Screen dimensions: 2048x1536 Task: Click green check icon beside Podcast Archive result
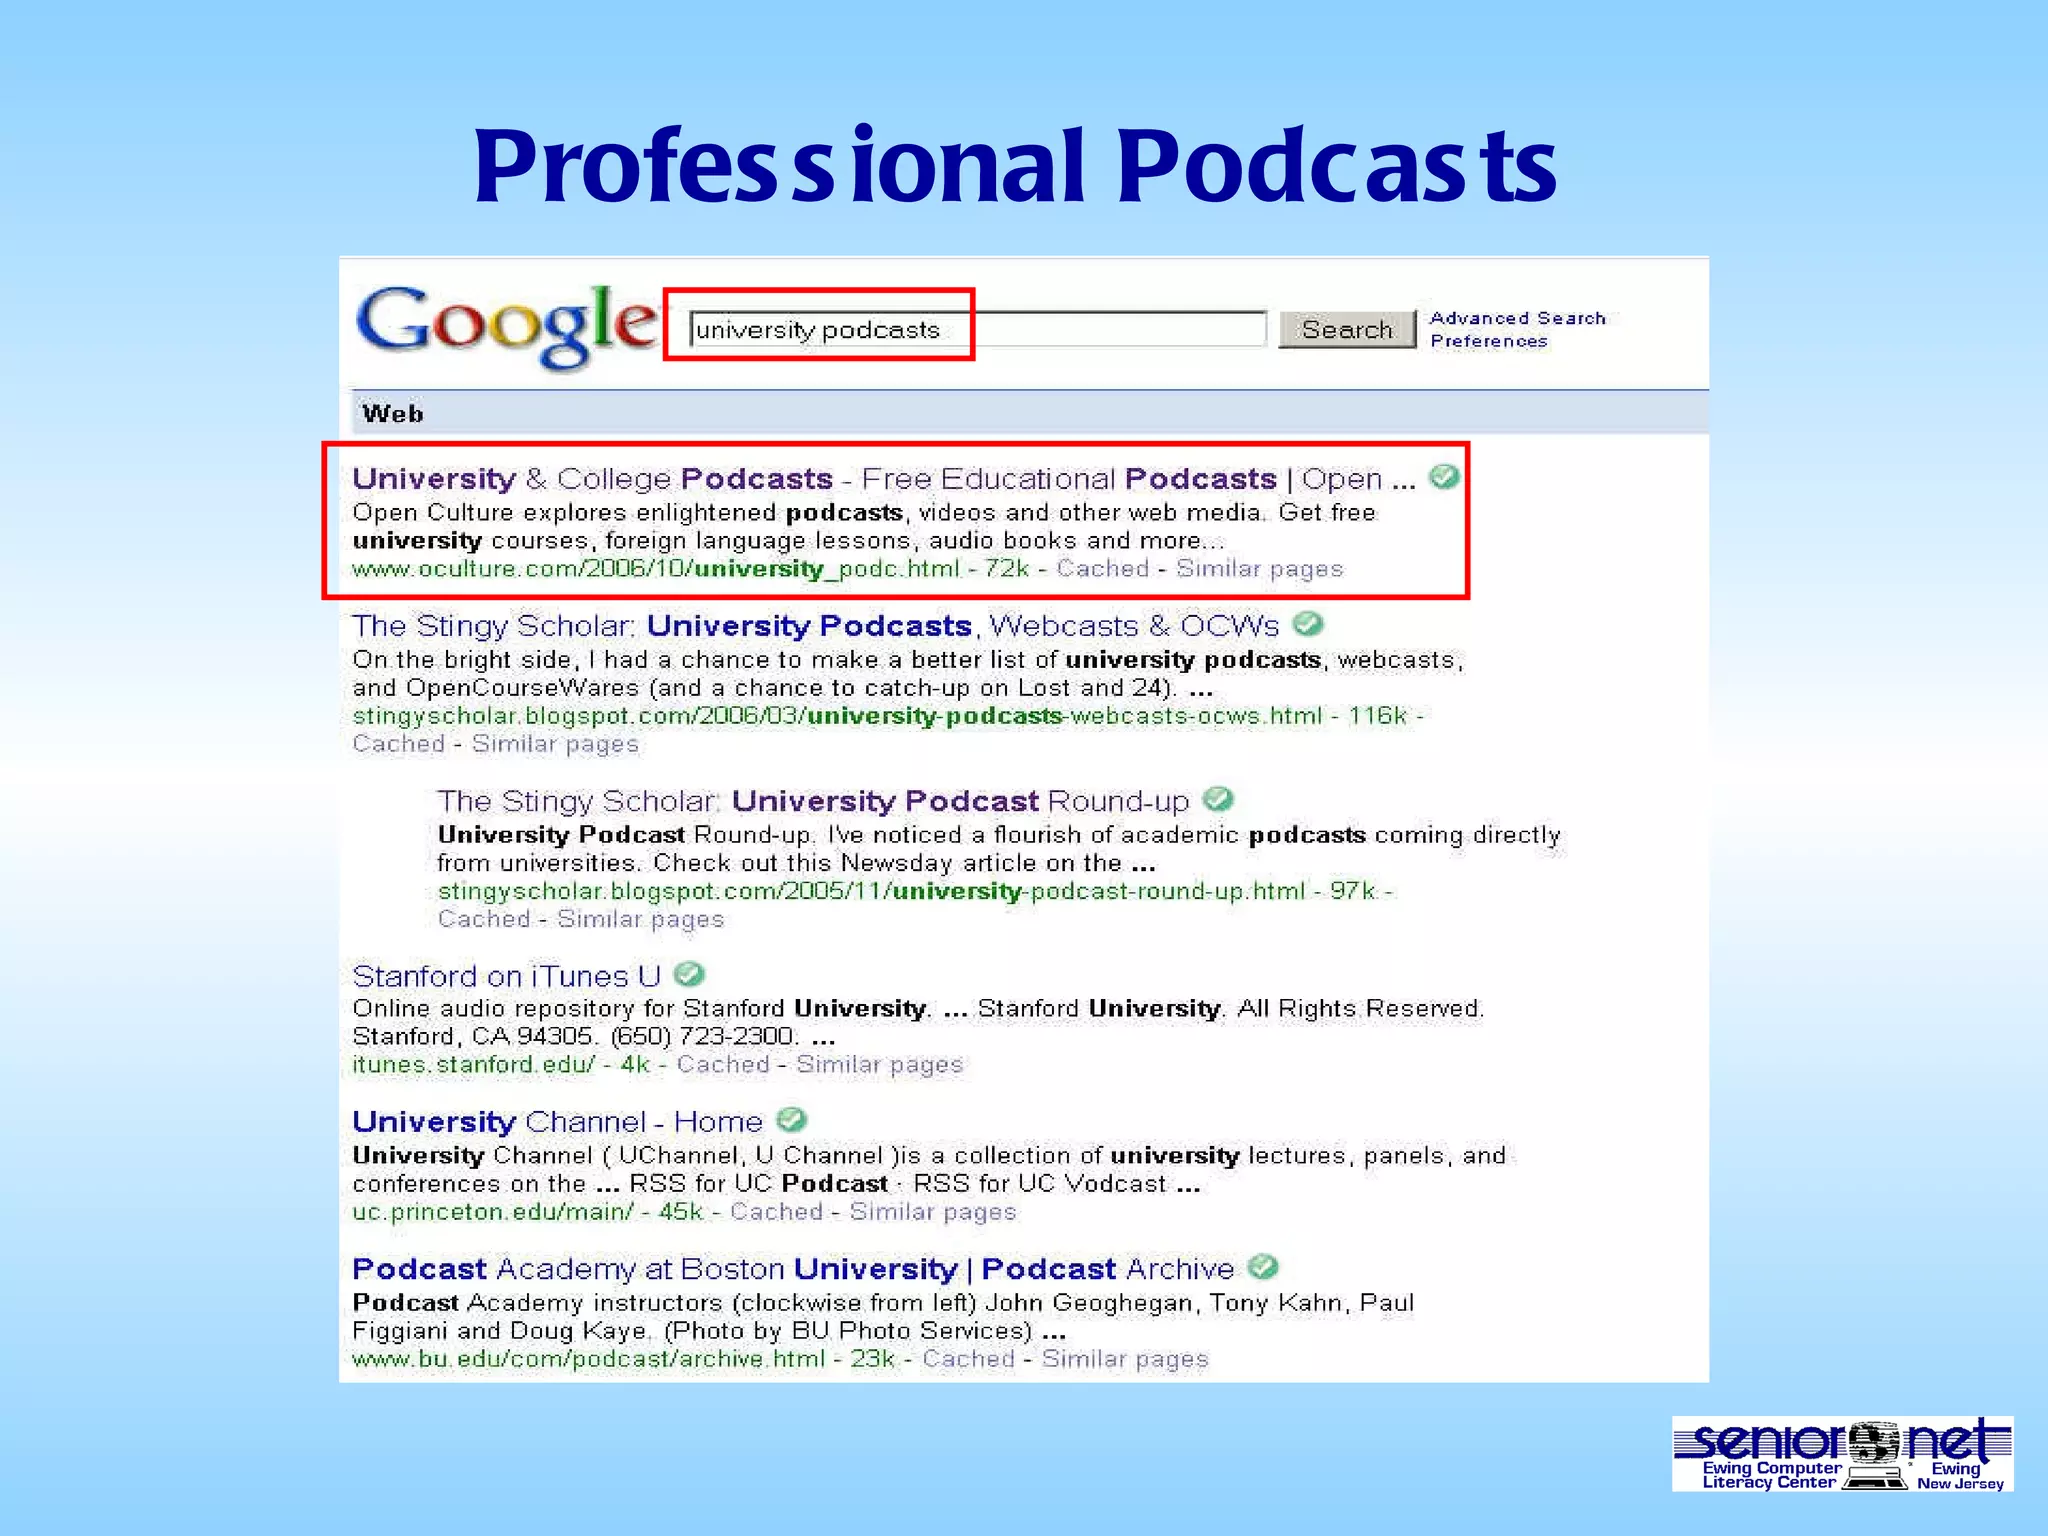[1264, 1267]
